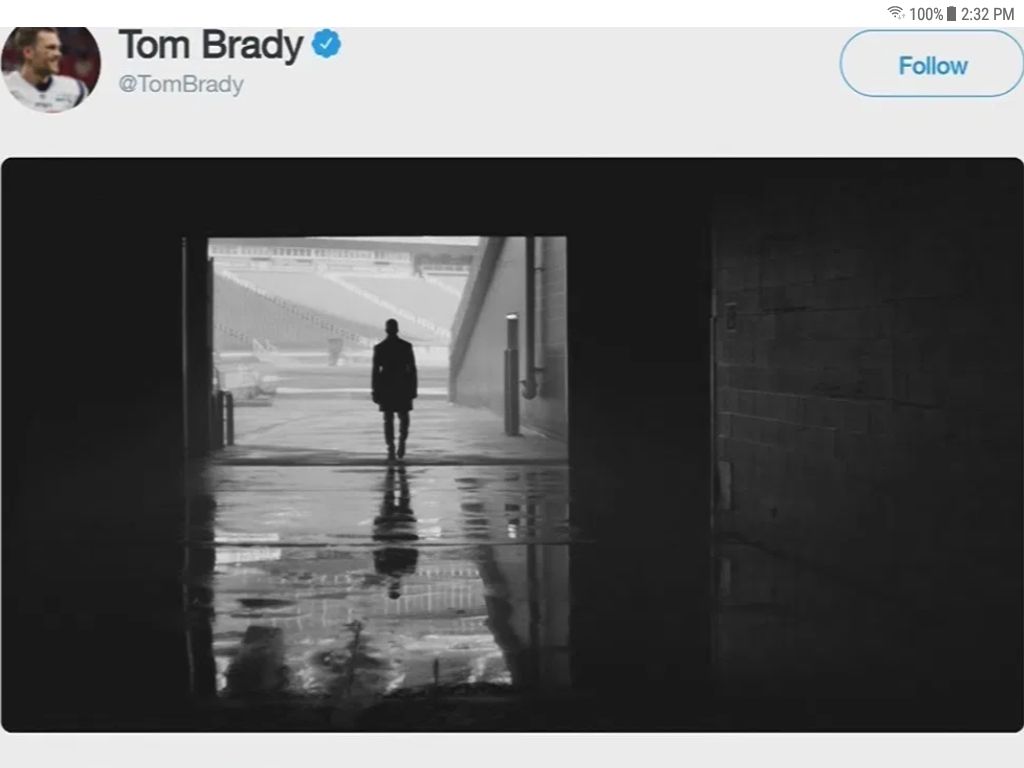
Task: Open Tom Brady's profile picture
Action: point(50,68)
